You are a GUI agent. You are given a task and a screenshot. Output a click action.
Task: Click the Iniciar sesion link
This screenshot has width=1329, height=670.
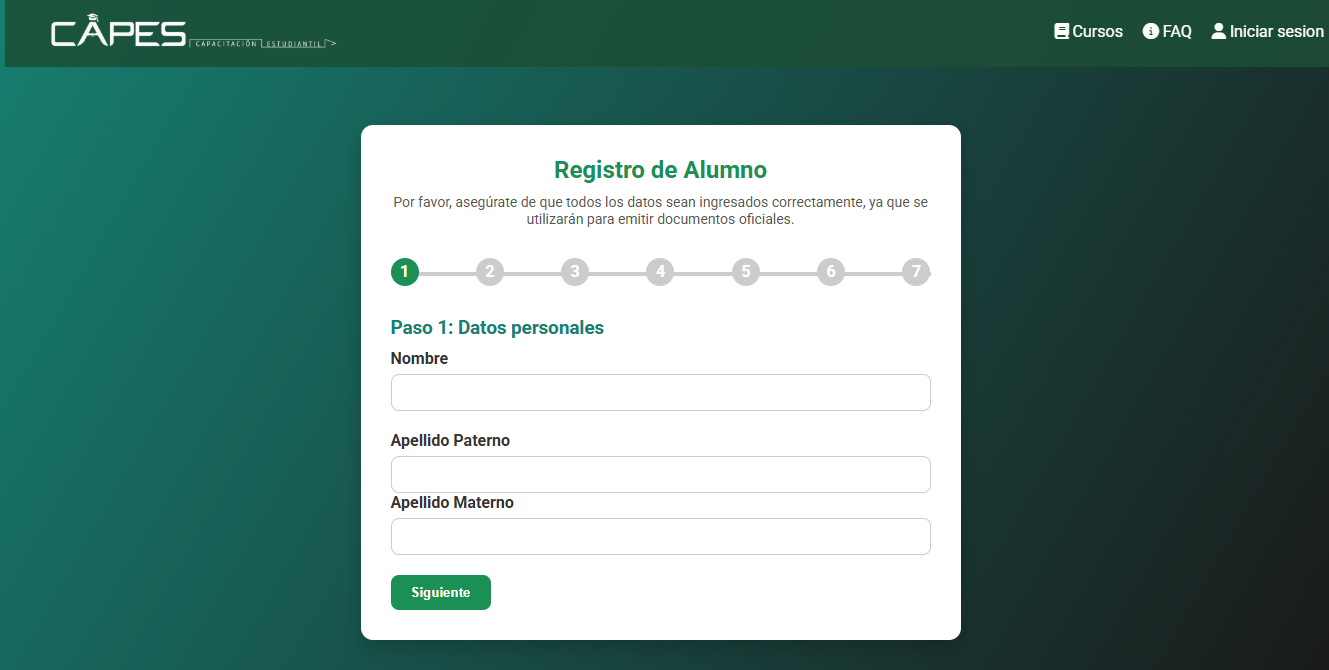[x=1275, y=31]
